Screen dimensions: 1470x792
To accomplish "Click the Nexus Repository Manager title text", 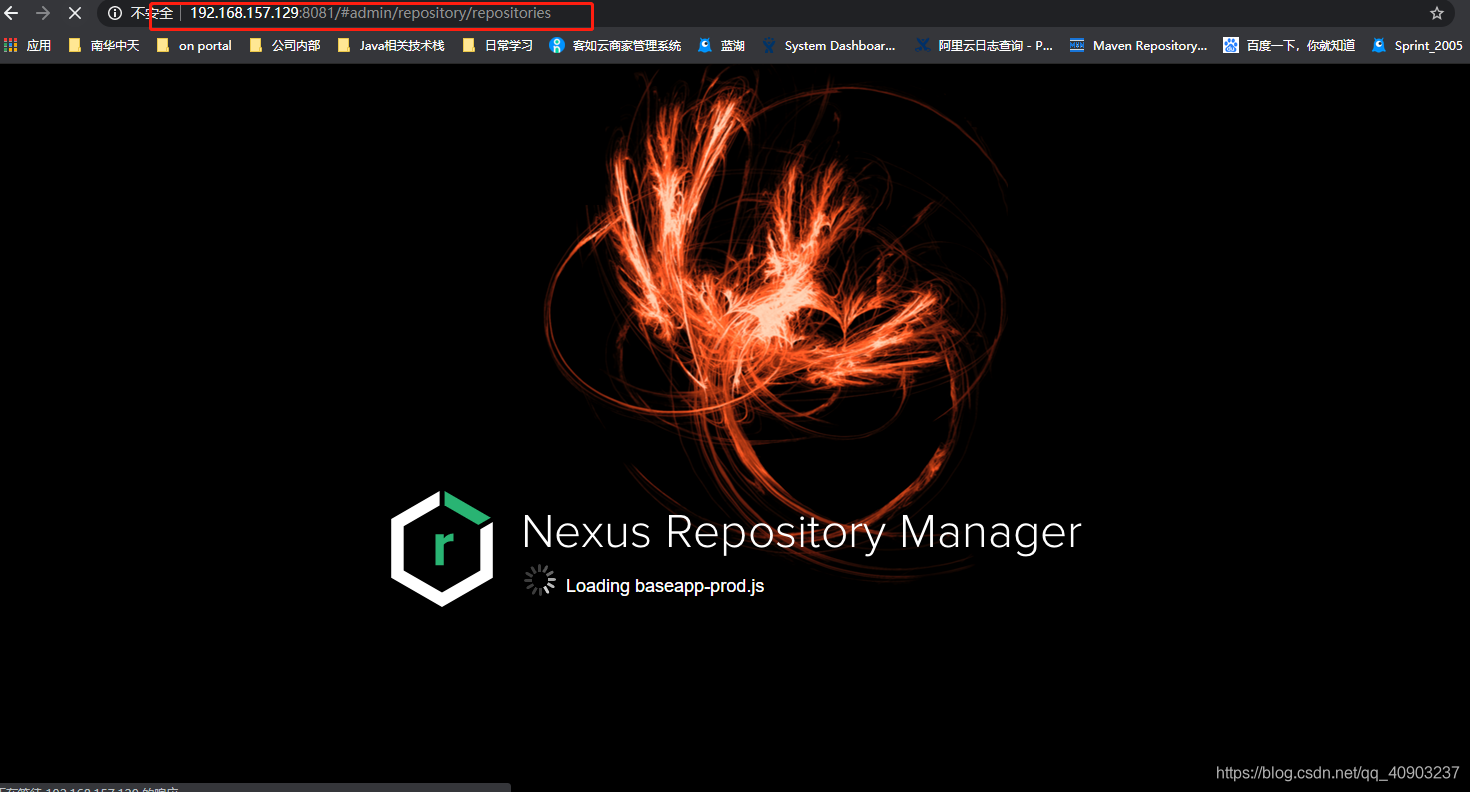I will pyautogui.click(x=802, y=532).
